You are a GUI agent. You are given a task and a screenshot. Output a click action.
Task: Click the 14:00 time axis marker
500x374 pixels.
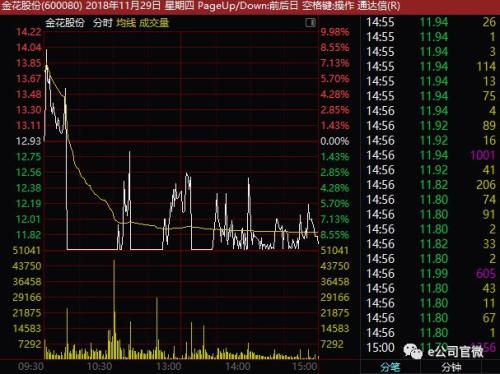coord(238,367)
